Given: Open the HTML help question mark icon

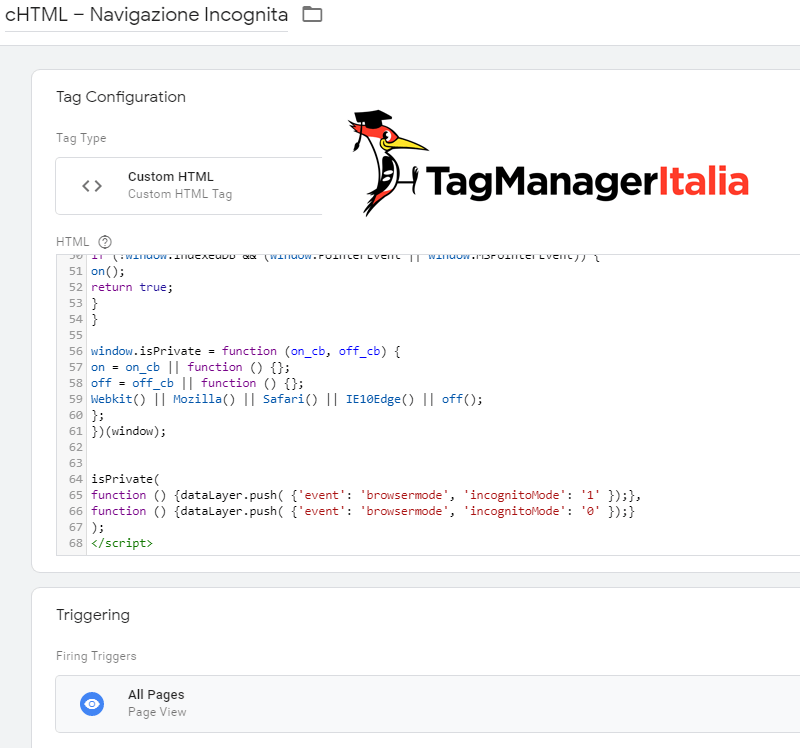Looking at the screenshot, I should [105, 241].
